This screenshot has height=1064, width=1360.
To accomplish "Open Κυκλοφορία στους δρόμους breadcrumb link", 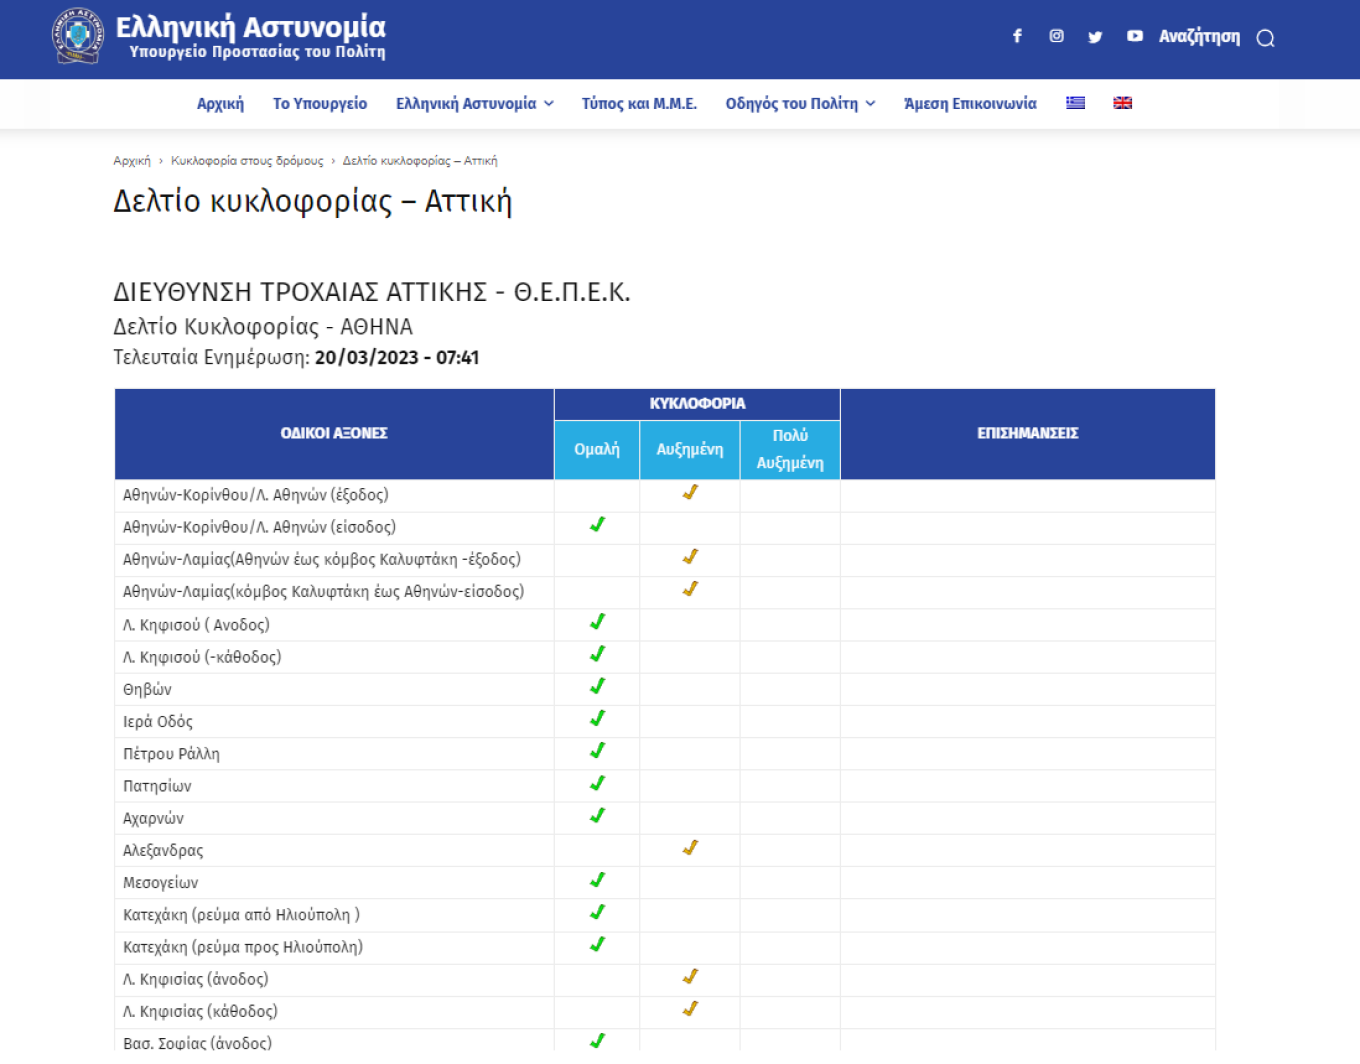I will [x=247, y=161].
